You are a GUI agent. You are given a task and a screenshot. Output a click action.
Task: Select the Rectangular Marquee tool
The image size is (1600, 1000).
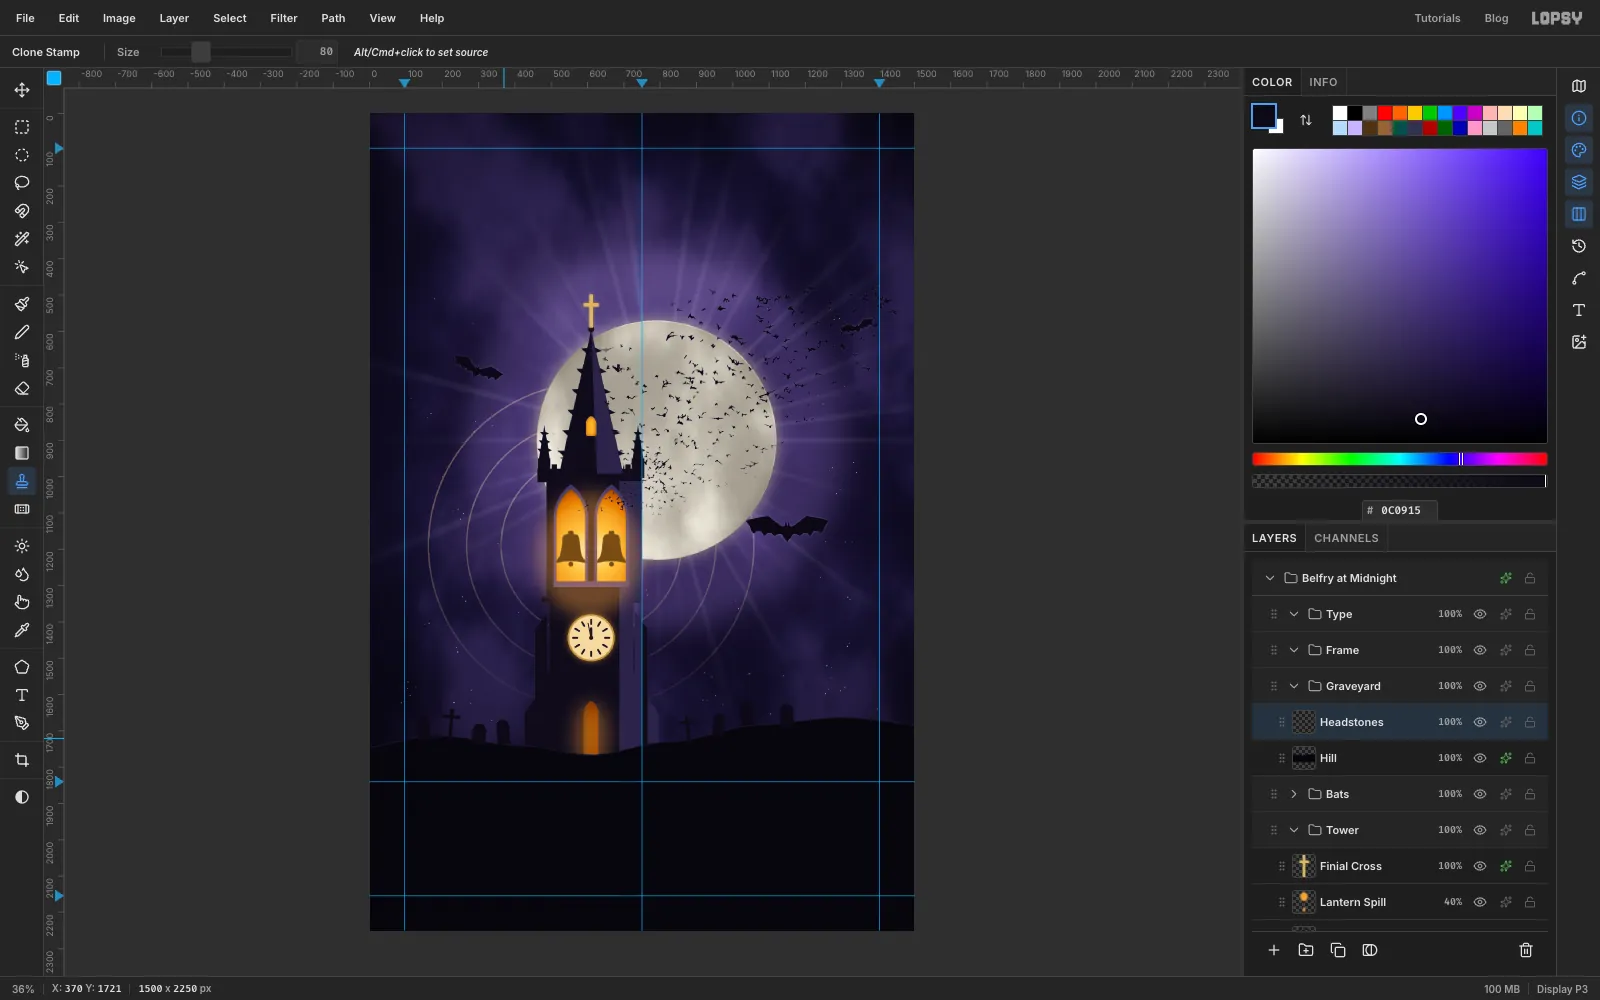pos(22,127)
